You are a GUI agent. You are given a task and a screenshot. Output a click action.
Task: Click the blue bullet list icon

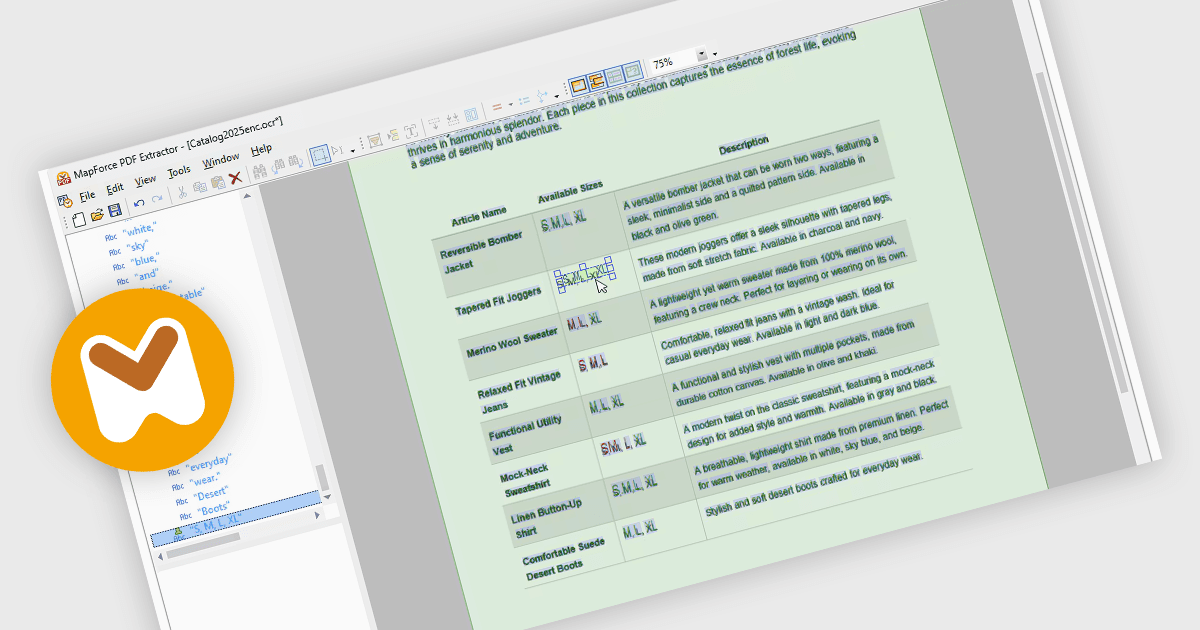[524, 100]
